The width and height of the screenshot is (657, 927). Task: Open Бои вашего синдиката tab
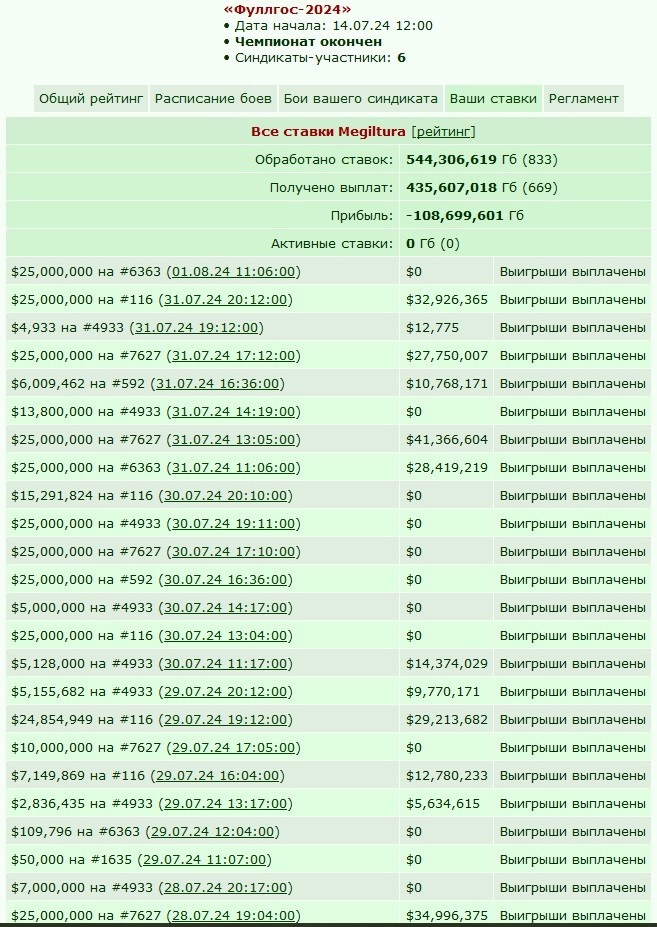coord(360,99)
